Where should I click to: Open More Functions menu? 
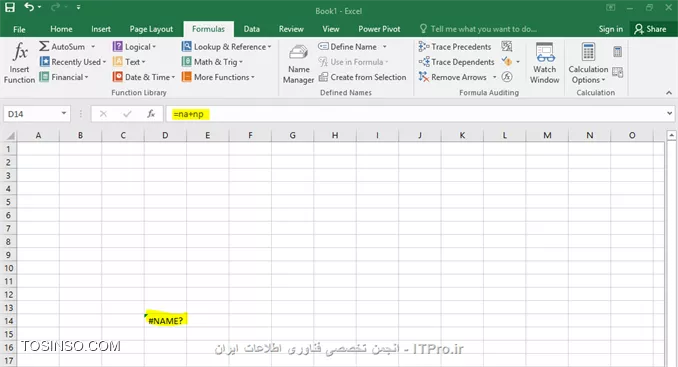pyautogui.click(x=218, y=77)
